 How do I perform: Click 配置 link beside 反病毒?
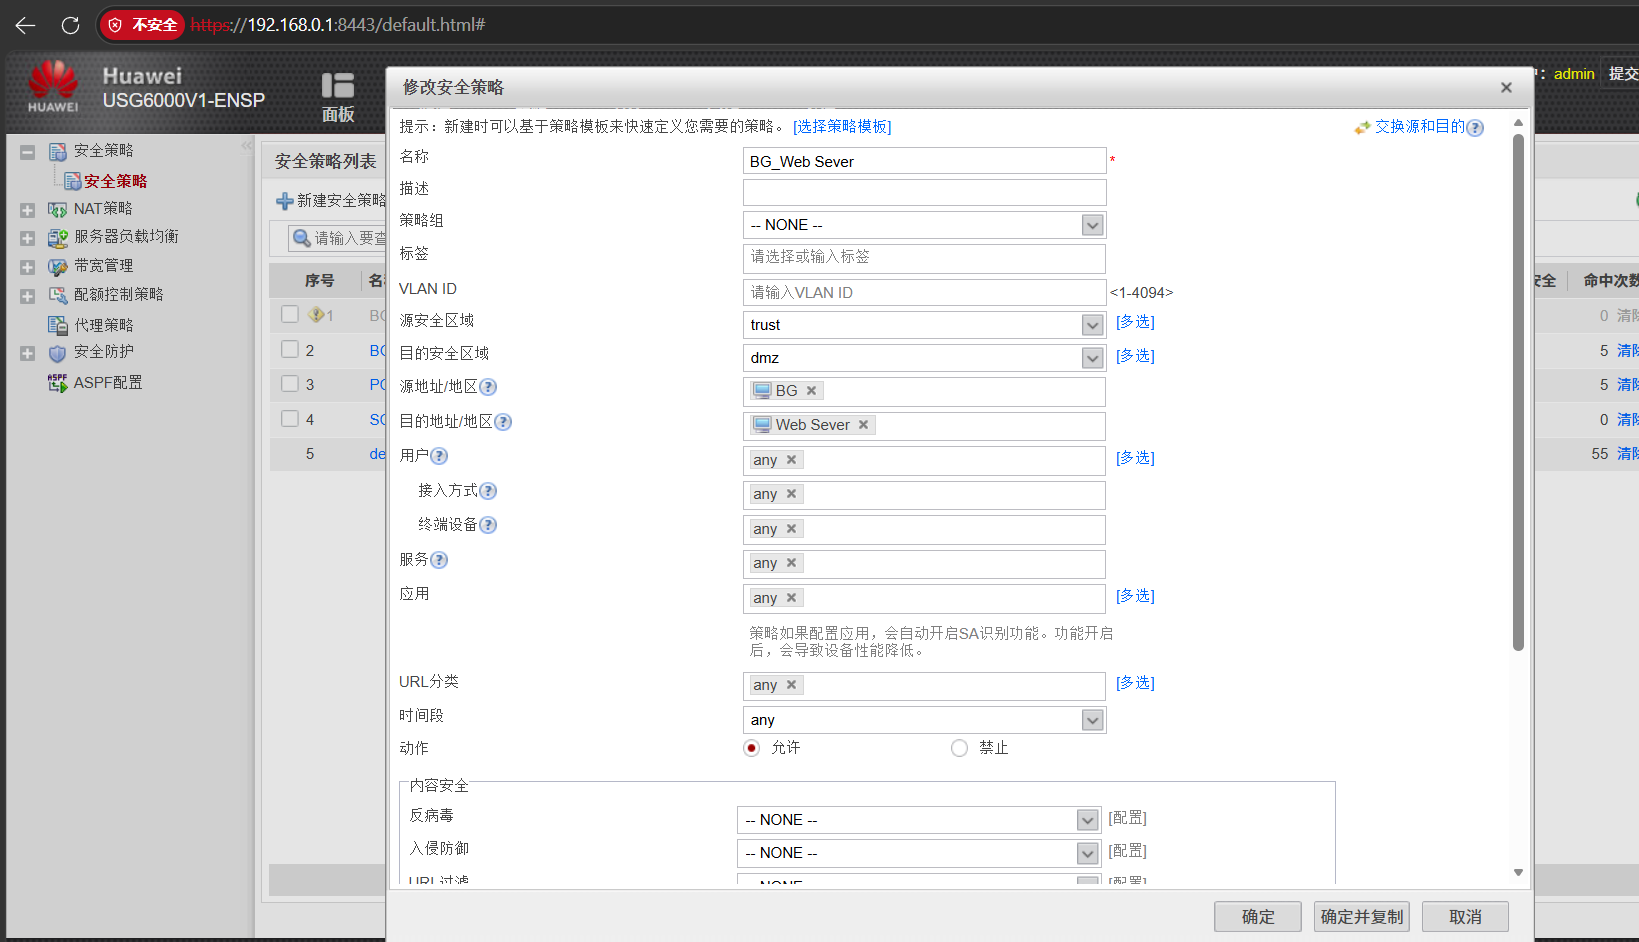click(1127, 818)
